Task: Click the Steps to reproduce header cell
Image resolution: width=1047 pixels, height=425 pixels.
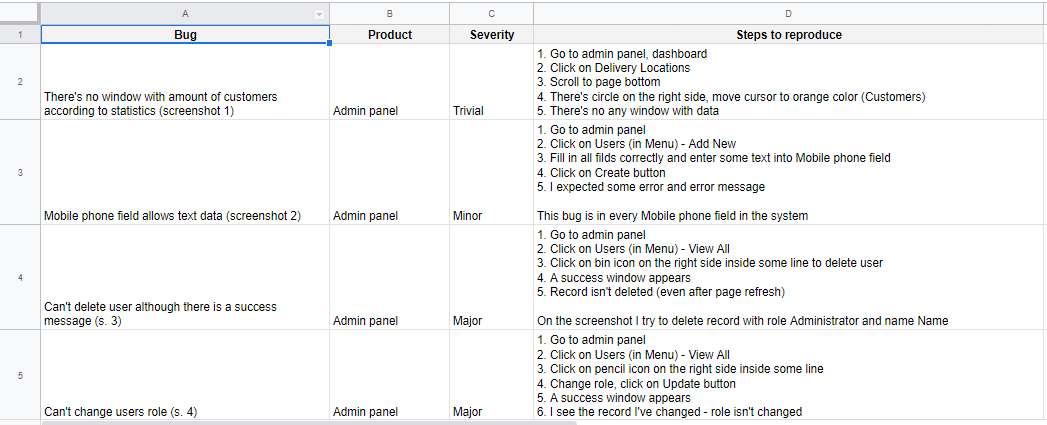Action: [x=789, y=35]
